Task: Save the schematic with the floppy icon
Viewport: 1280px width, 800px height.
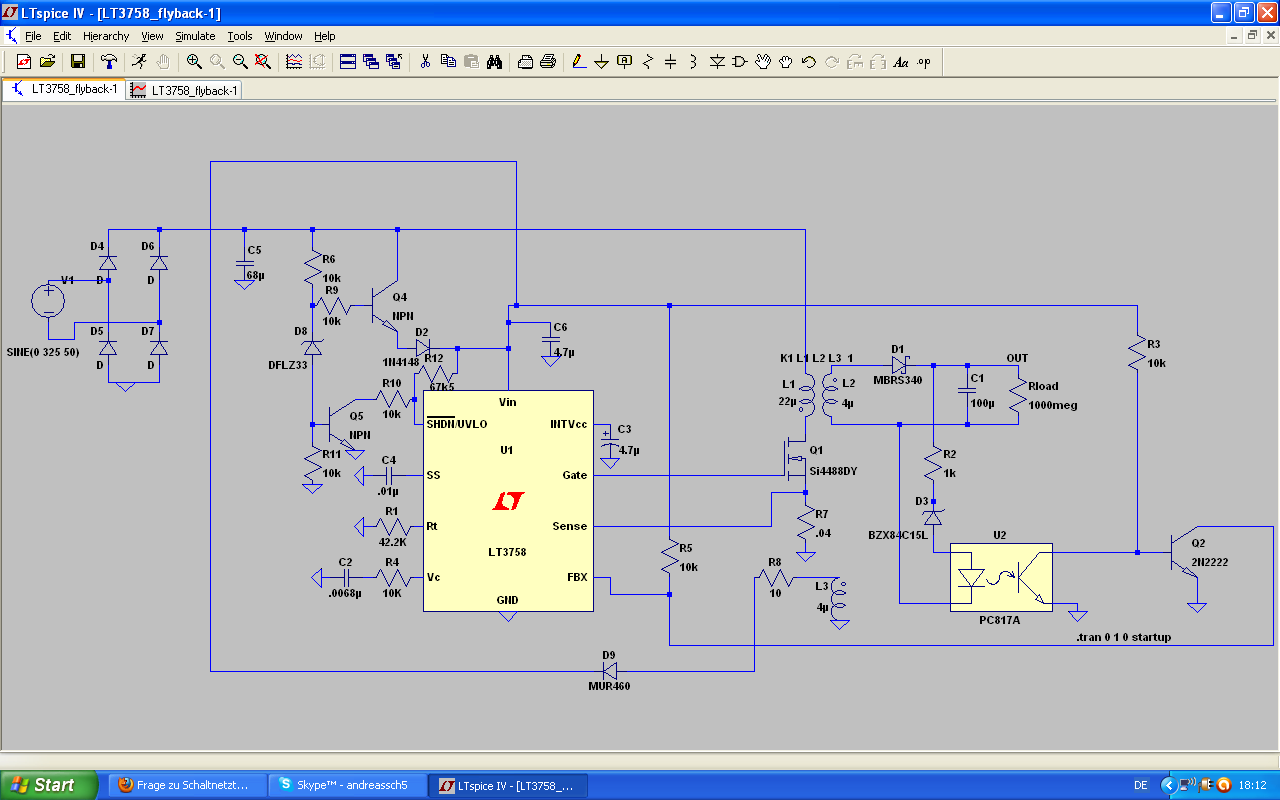Action: pos(78,62)
